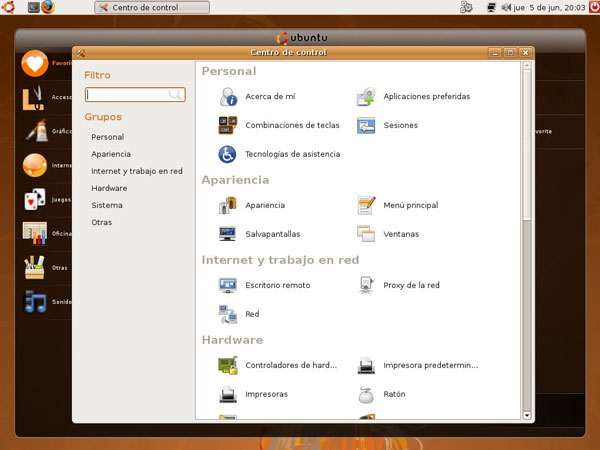
Task: Jump to the Apariencia group
Action: (111, 154)
